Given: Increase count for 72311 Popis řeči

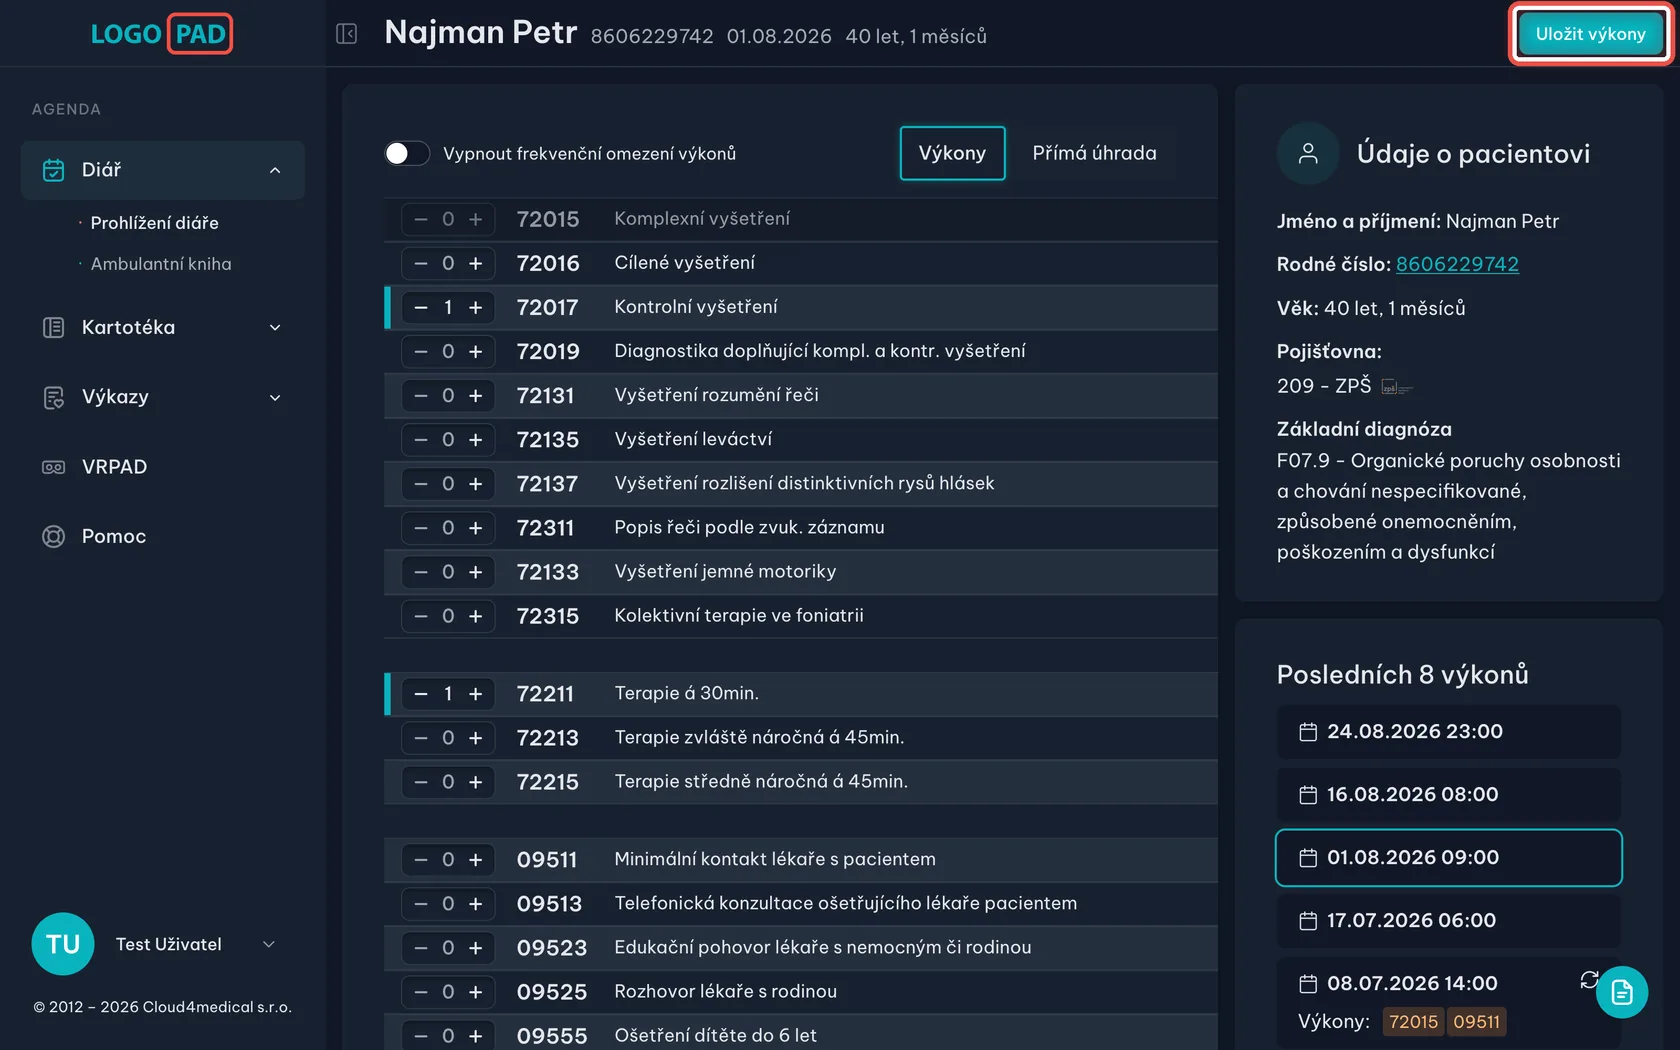Looking at the screenshot, I should click(x=476, y=527).
